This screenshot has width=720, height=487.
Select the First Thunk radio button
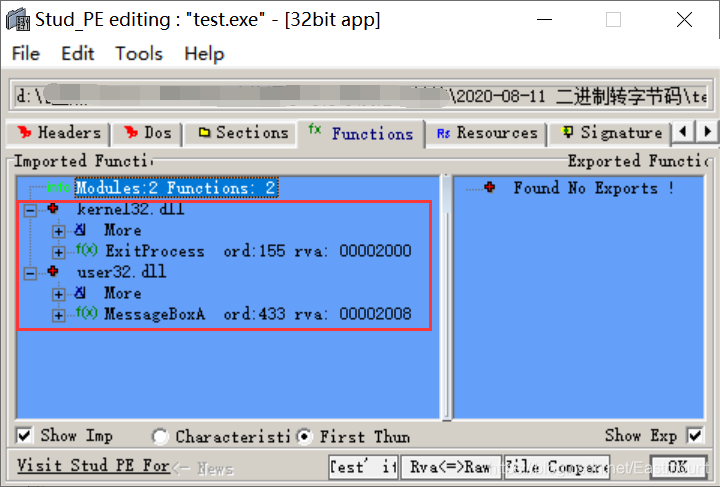click(x=304, y=436)
